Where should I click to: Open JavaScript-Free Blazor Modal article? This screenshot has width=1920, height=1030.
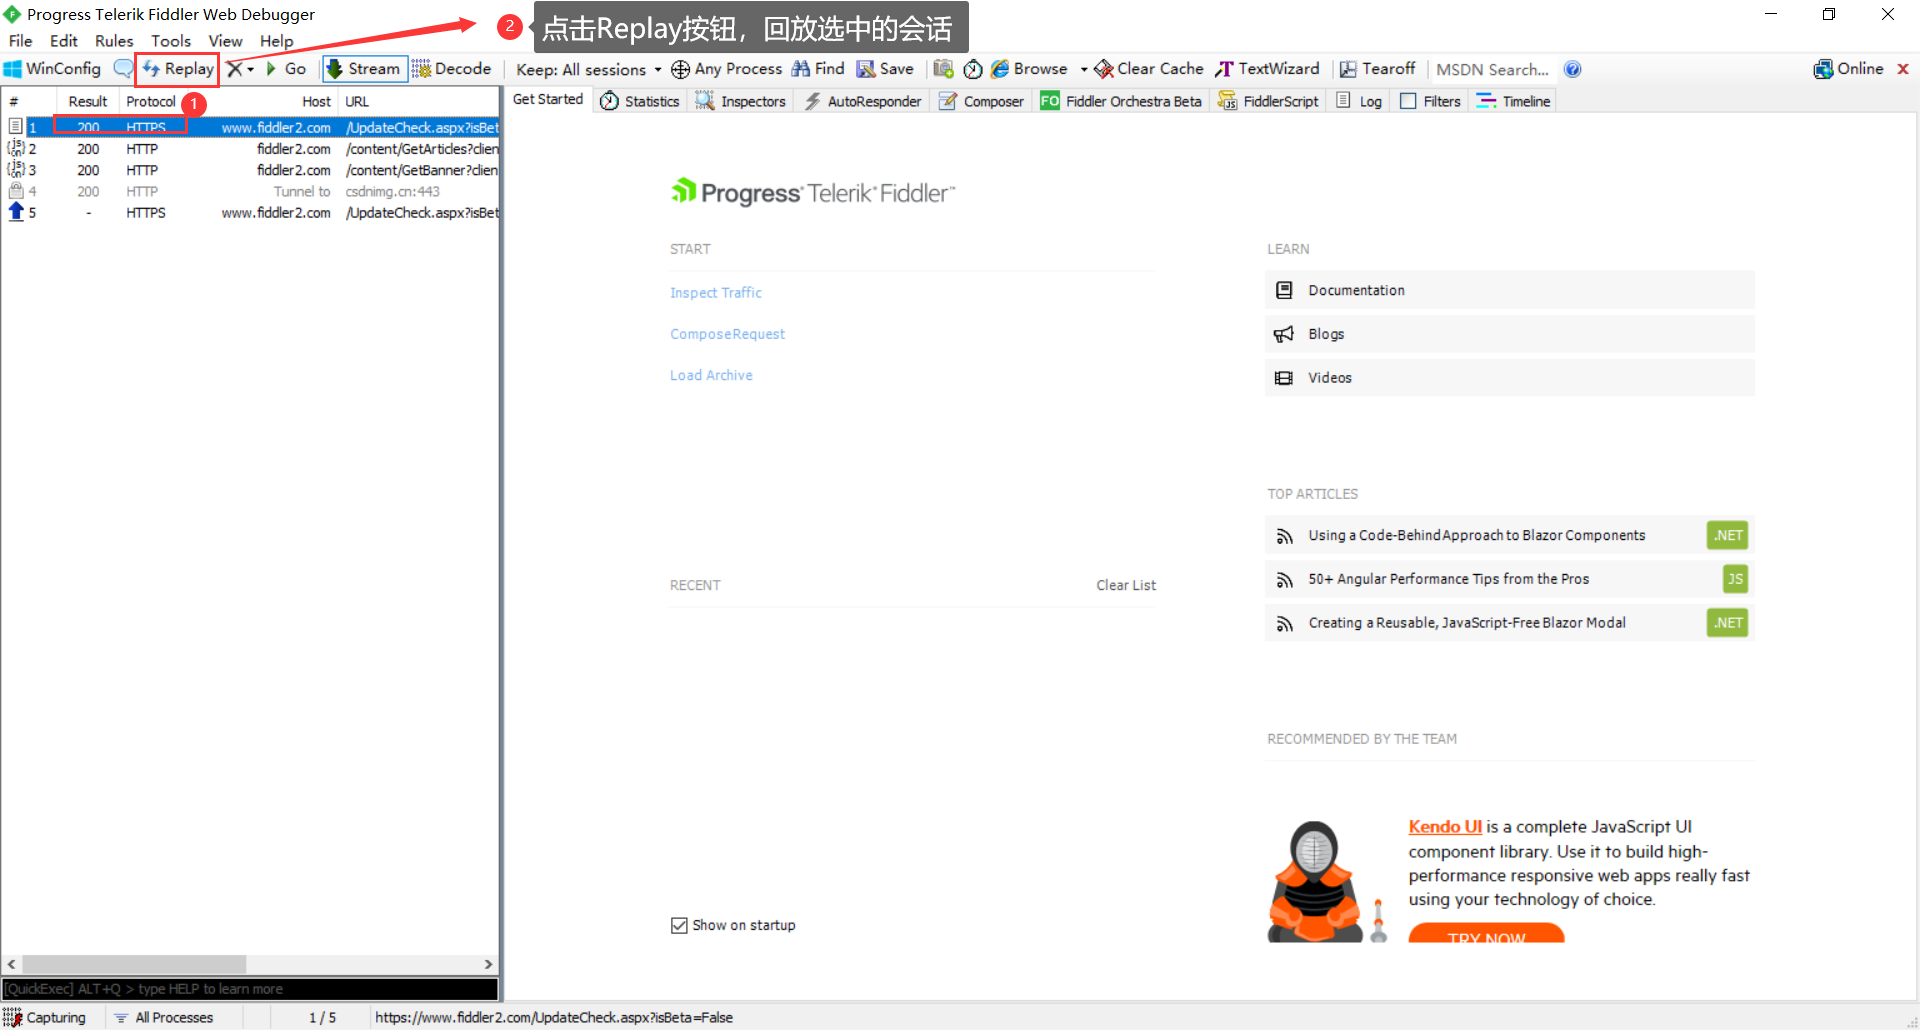tap(1510, 623)
